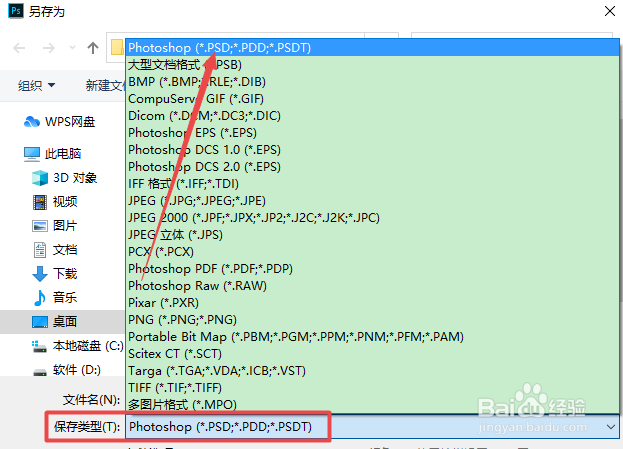Screen dimensions: 623x449
Task: Choose Photoshop DCS 1.0 (*.EPS)
Action: [x=372, y=150]
